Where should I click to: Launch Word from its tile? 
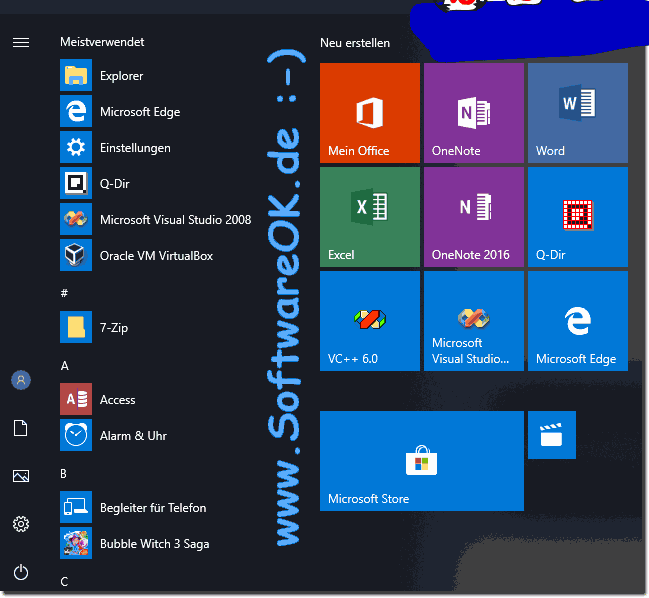(x=578, y=113)
